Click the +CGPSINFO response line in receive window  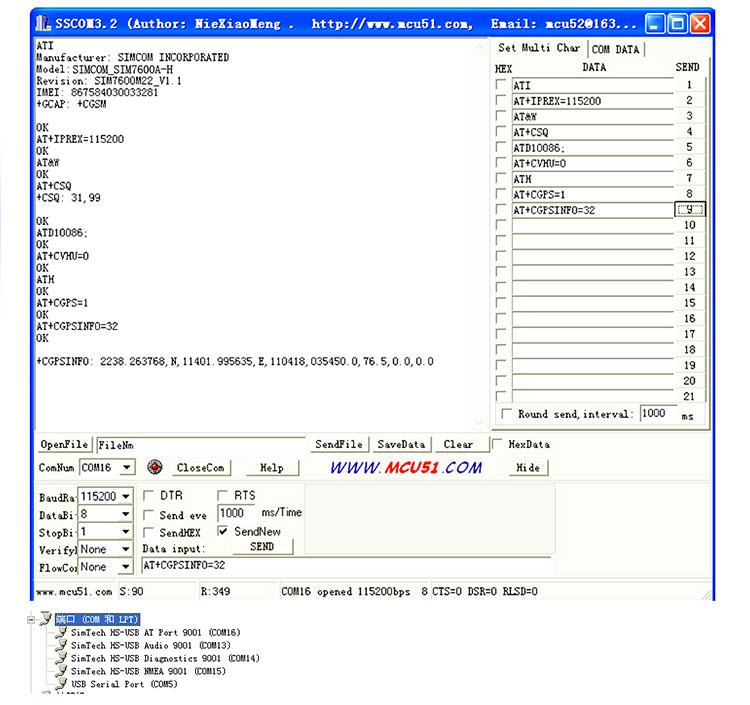(x=235, y=362)
